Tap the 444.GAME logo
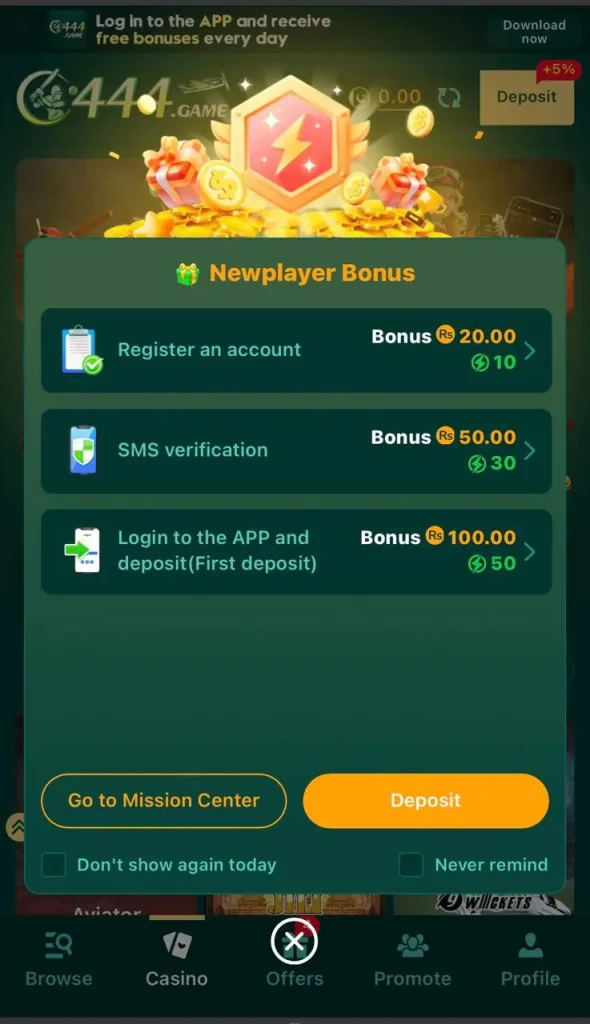The image size is (590, 1024). (123, 99)
